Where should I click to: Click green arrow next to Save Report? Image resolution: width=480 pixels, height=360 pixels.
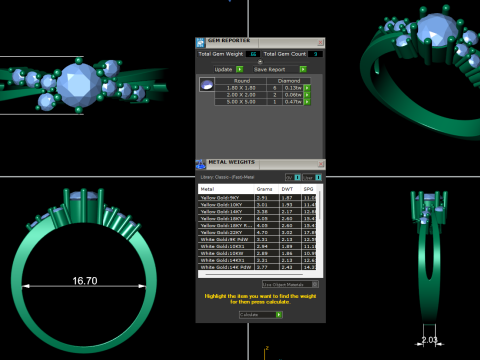[303, 69]
